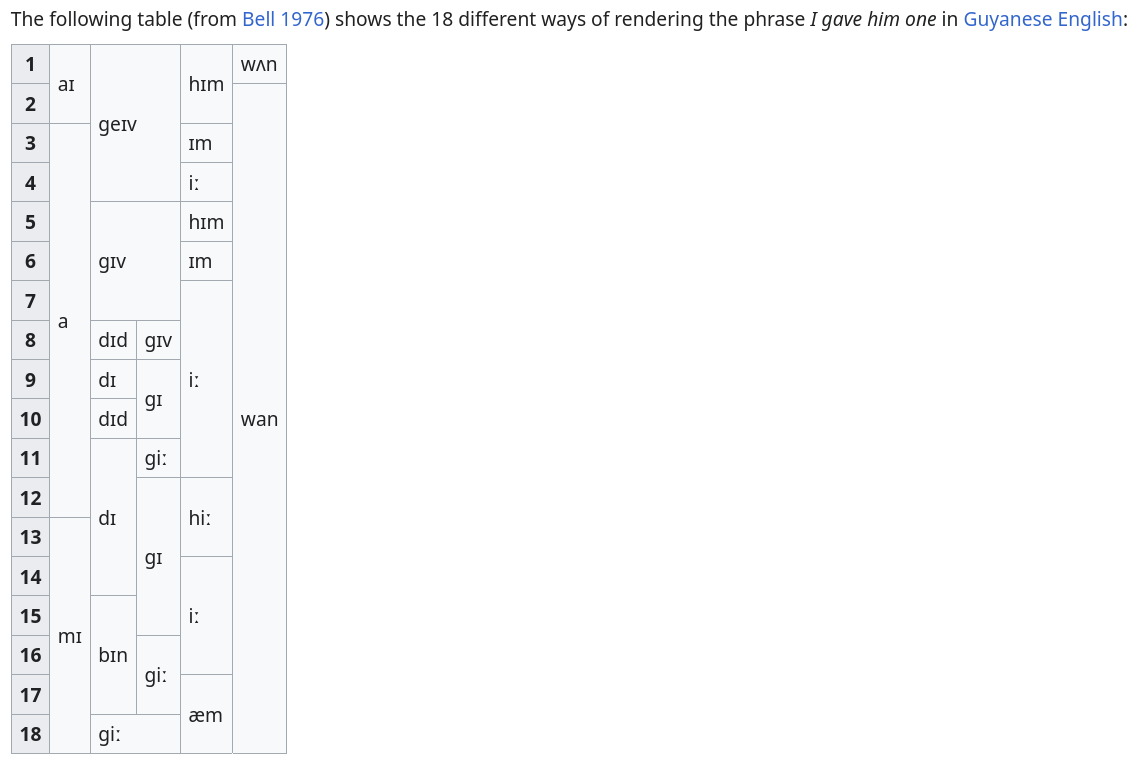Click row header number 18

pos(30,734)
